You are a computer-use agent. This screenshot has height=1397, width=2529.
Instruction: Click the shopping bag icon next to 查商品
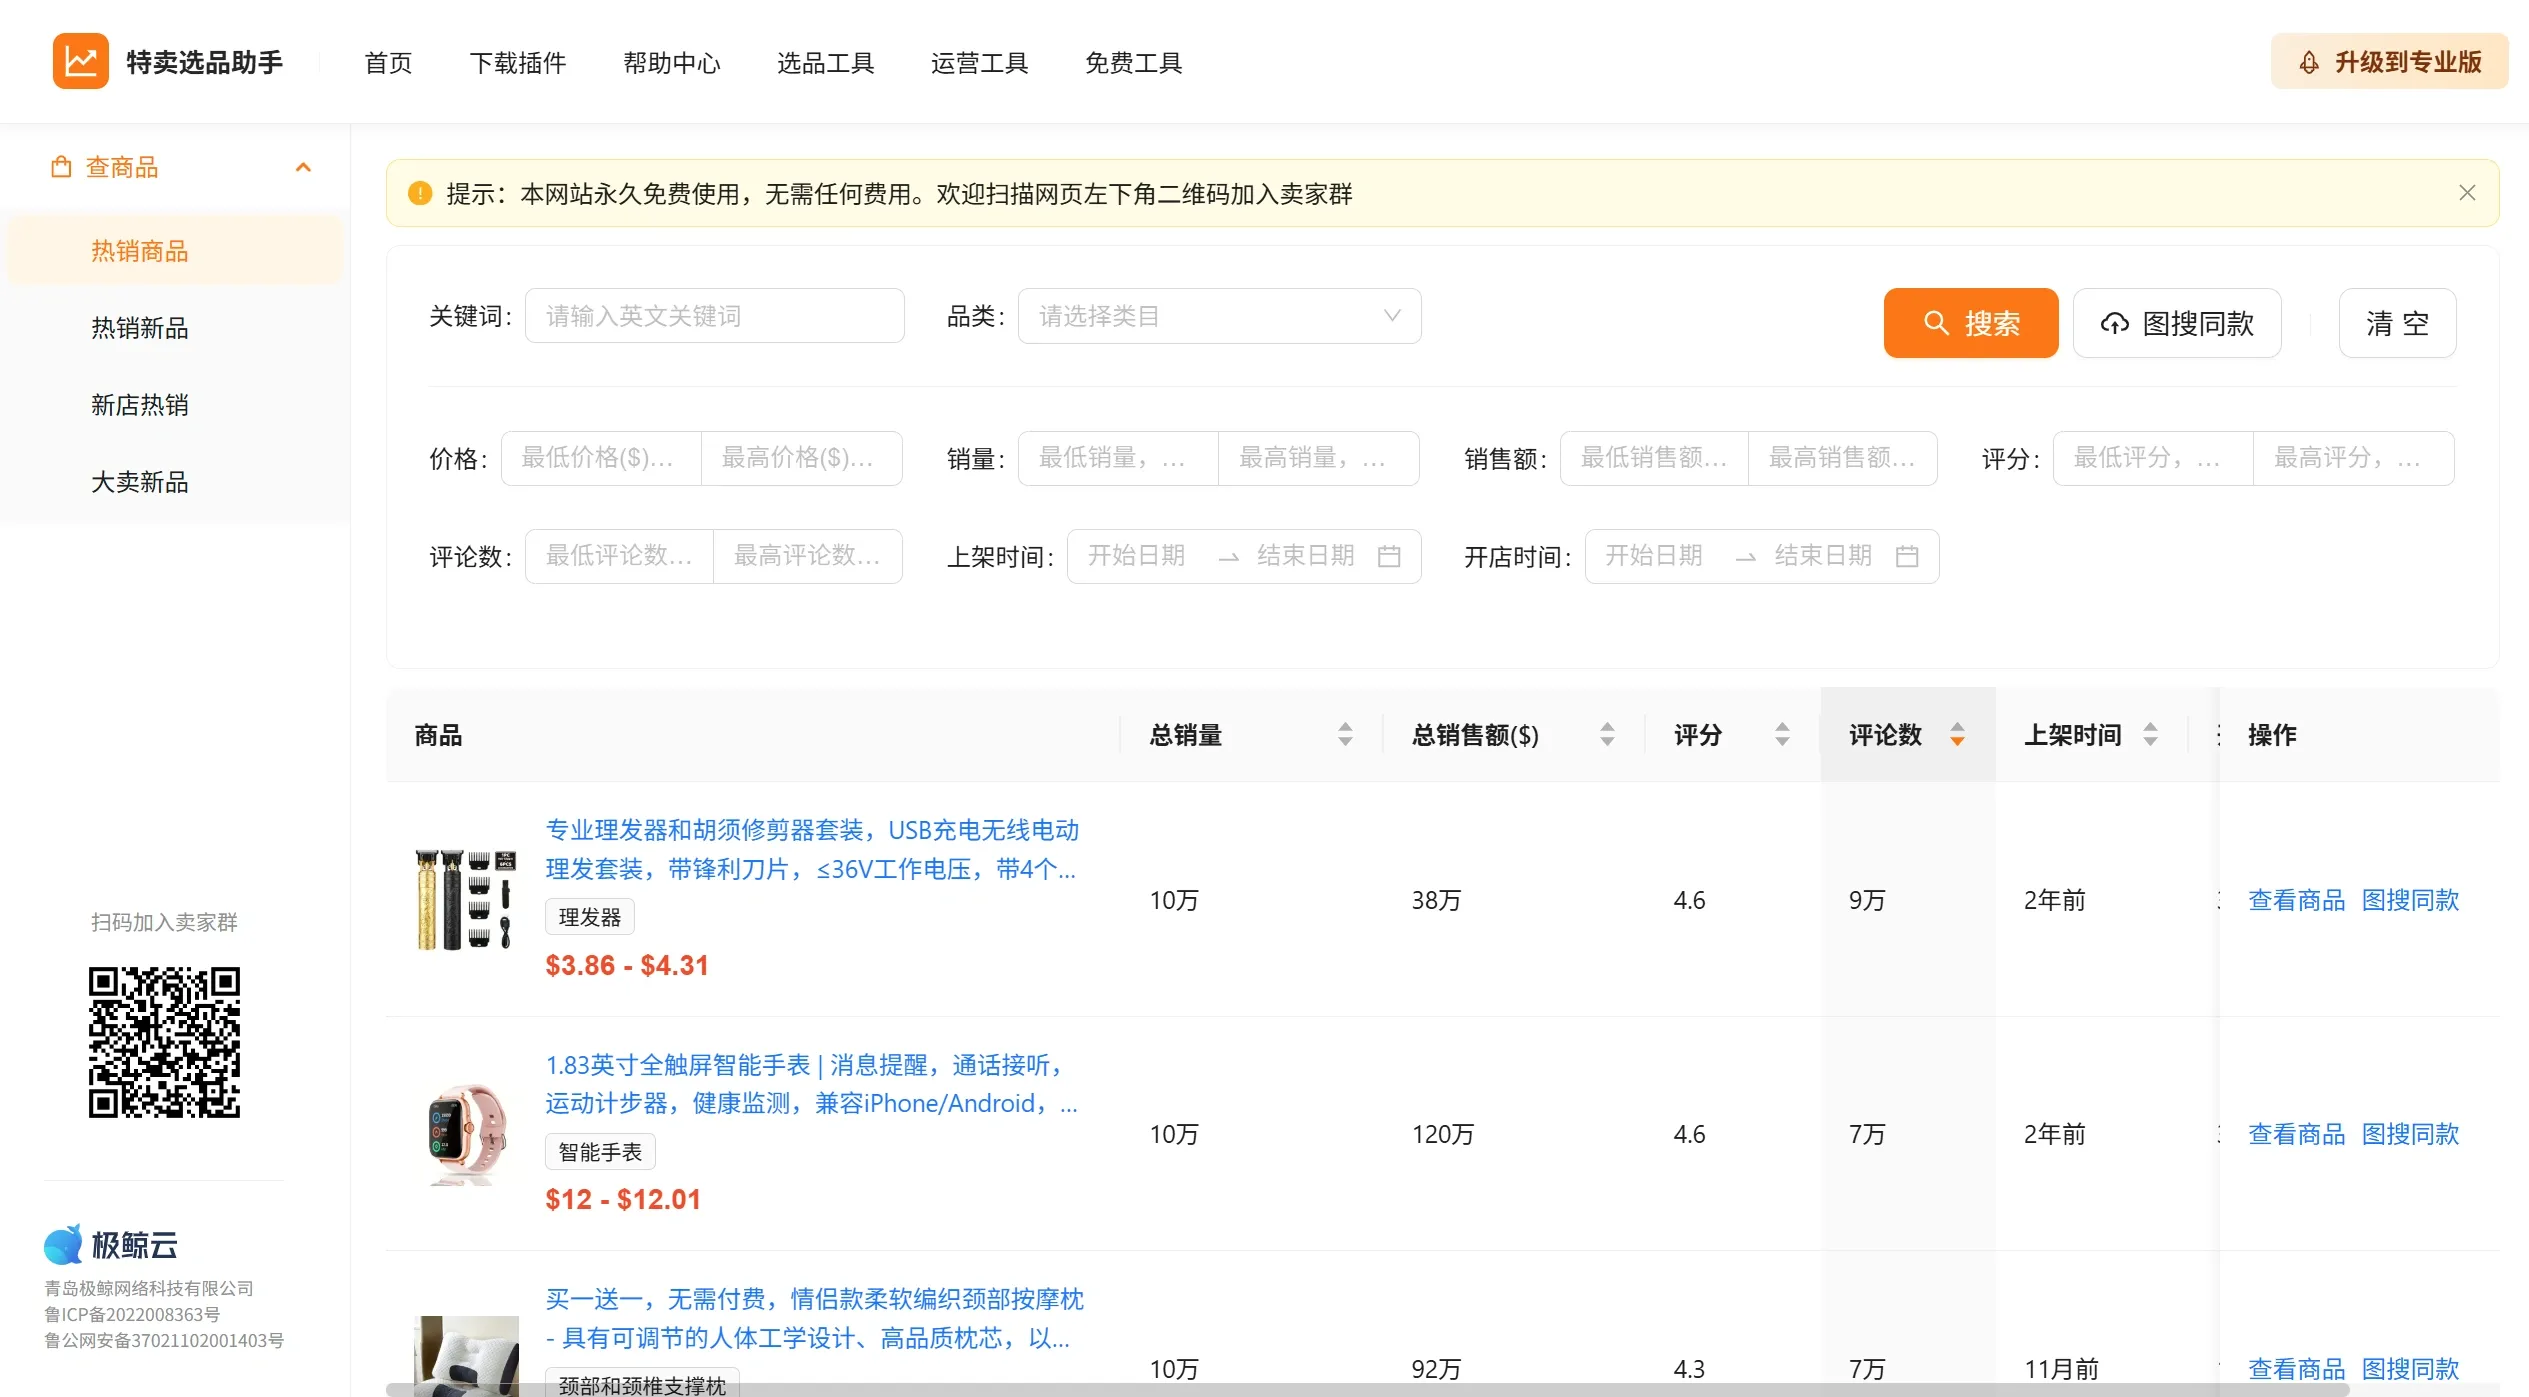[62, 166]
